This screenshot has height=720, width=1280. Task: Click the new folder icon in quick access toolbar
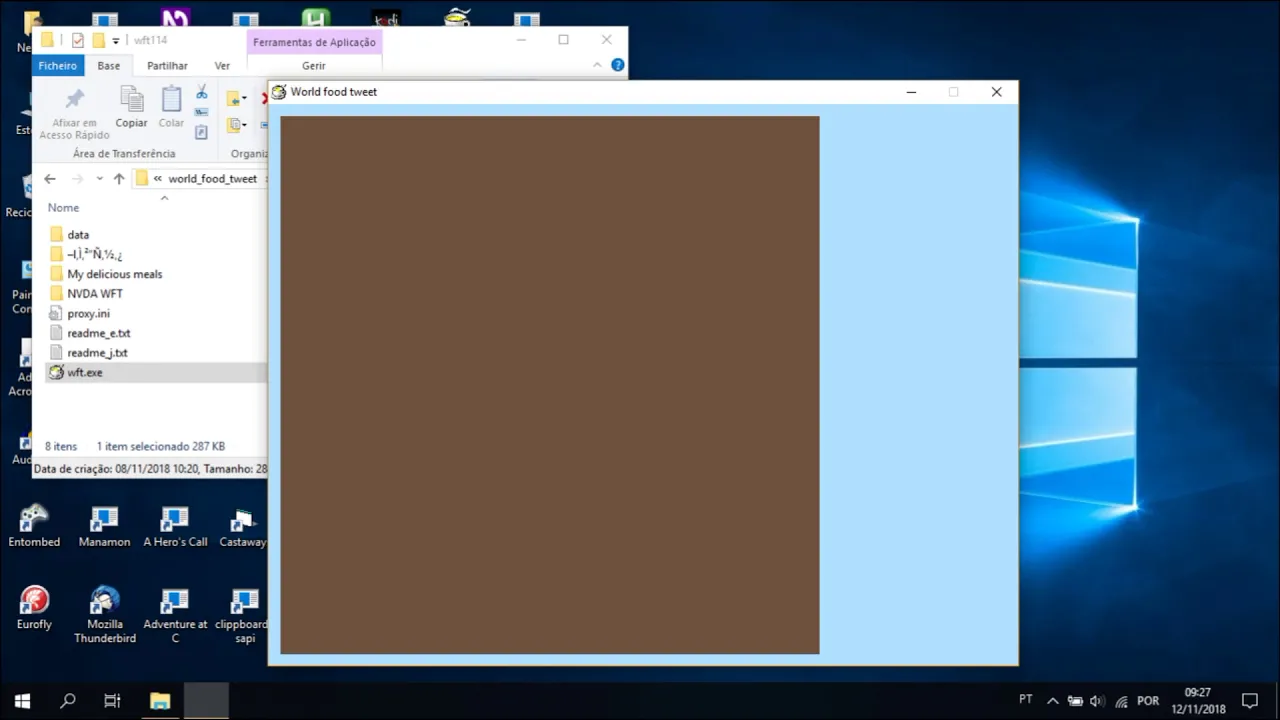(98, 40)
